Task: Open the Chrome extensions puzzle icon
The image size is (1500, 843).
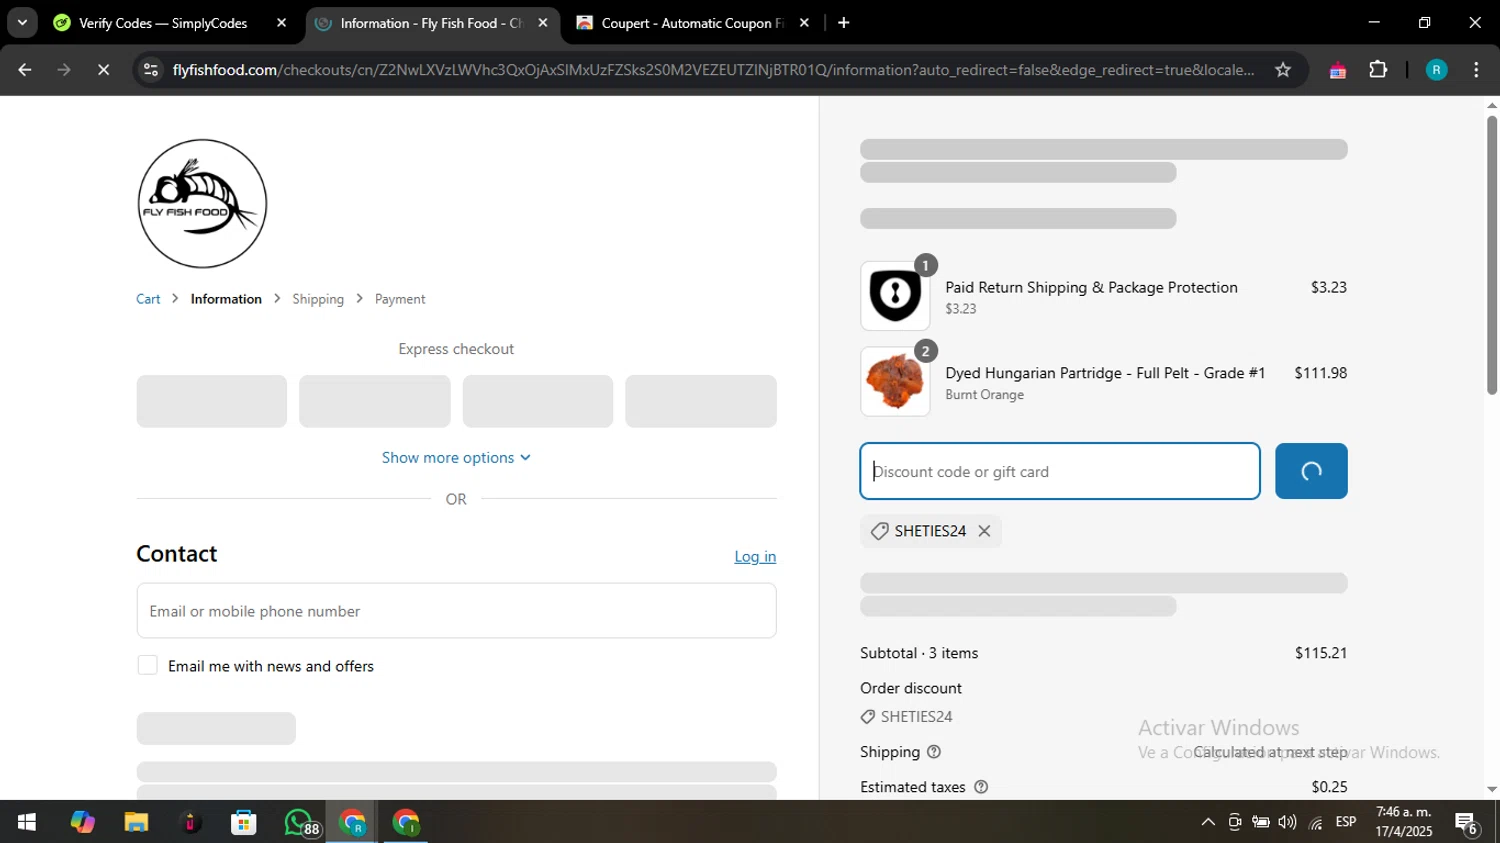Action: (x=1378, y=70)
